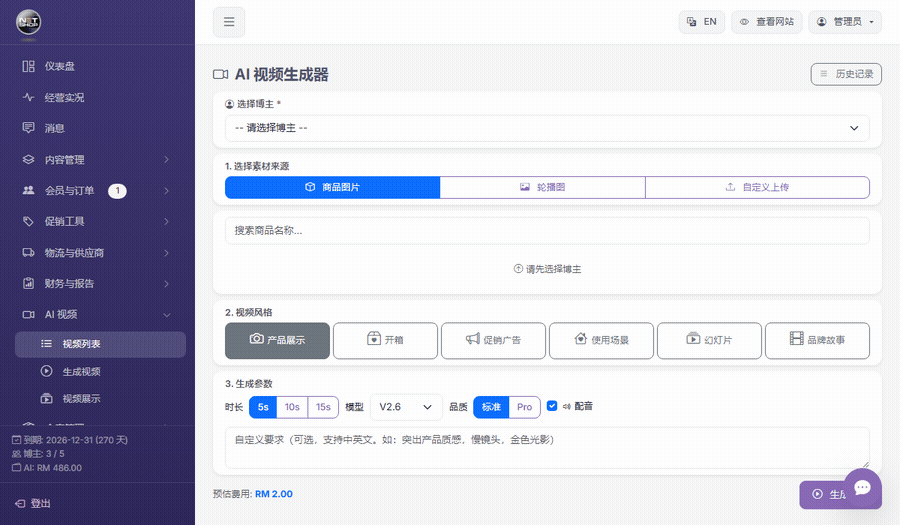Choose the 促销广告 video style
The width and height of the screenshot is (900, 525).
493,340
